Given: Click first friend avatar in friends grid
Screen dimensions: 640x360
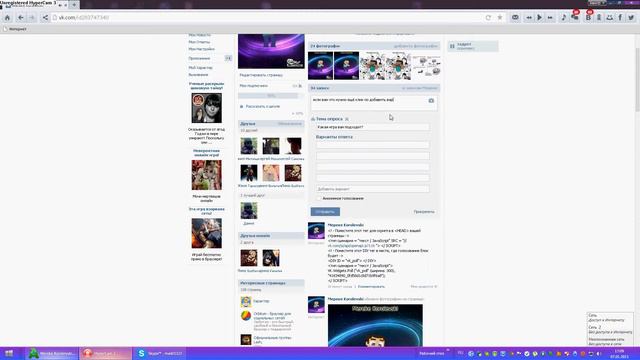Looking at the screenshot, I should [x=249, y=146].
